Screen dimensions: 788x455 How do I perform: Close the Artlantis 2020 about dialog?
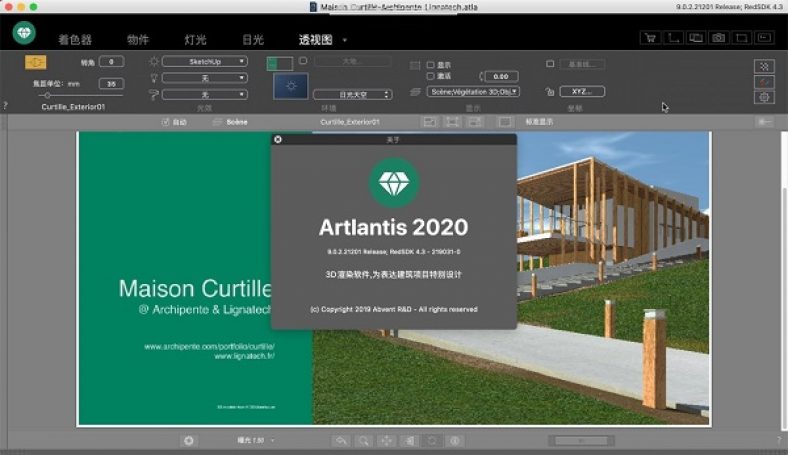click(x=278, y=140)
